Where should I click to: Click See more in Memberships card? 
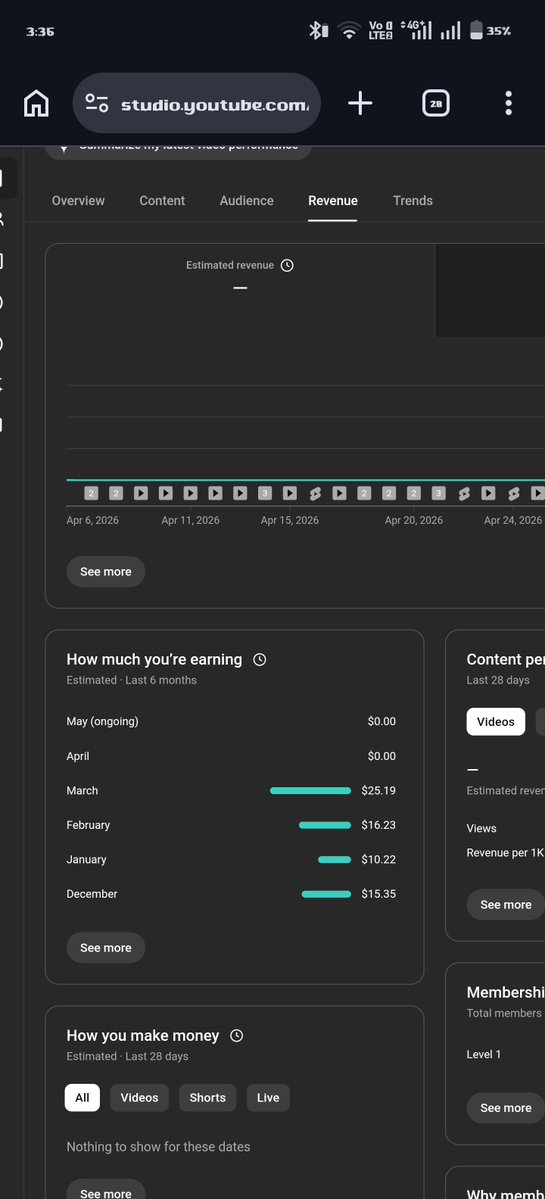505,1108
